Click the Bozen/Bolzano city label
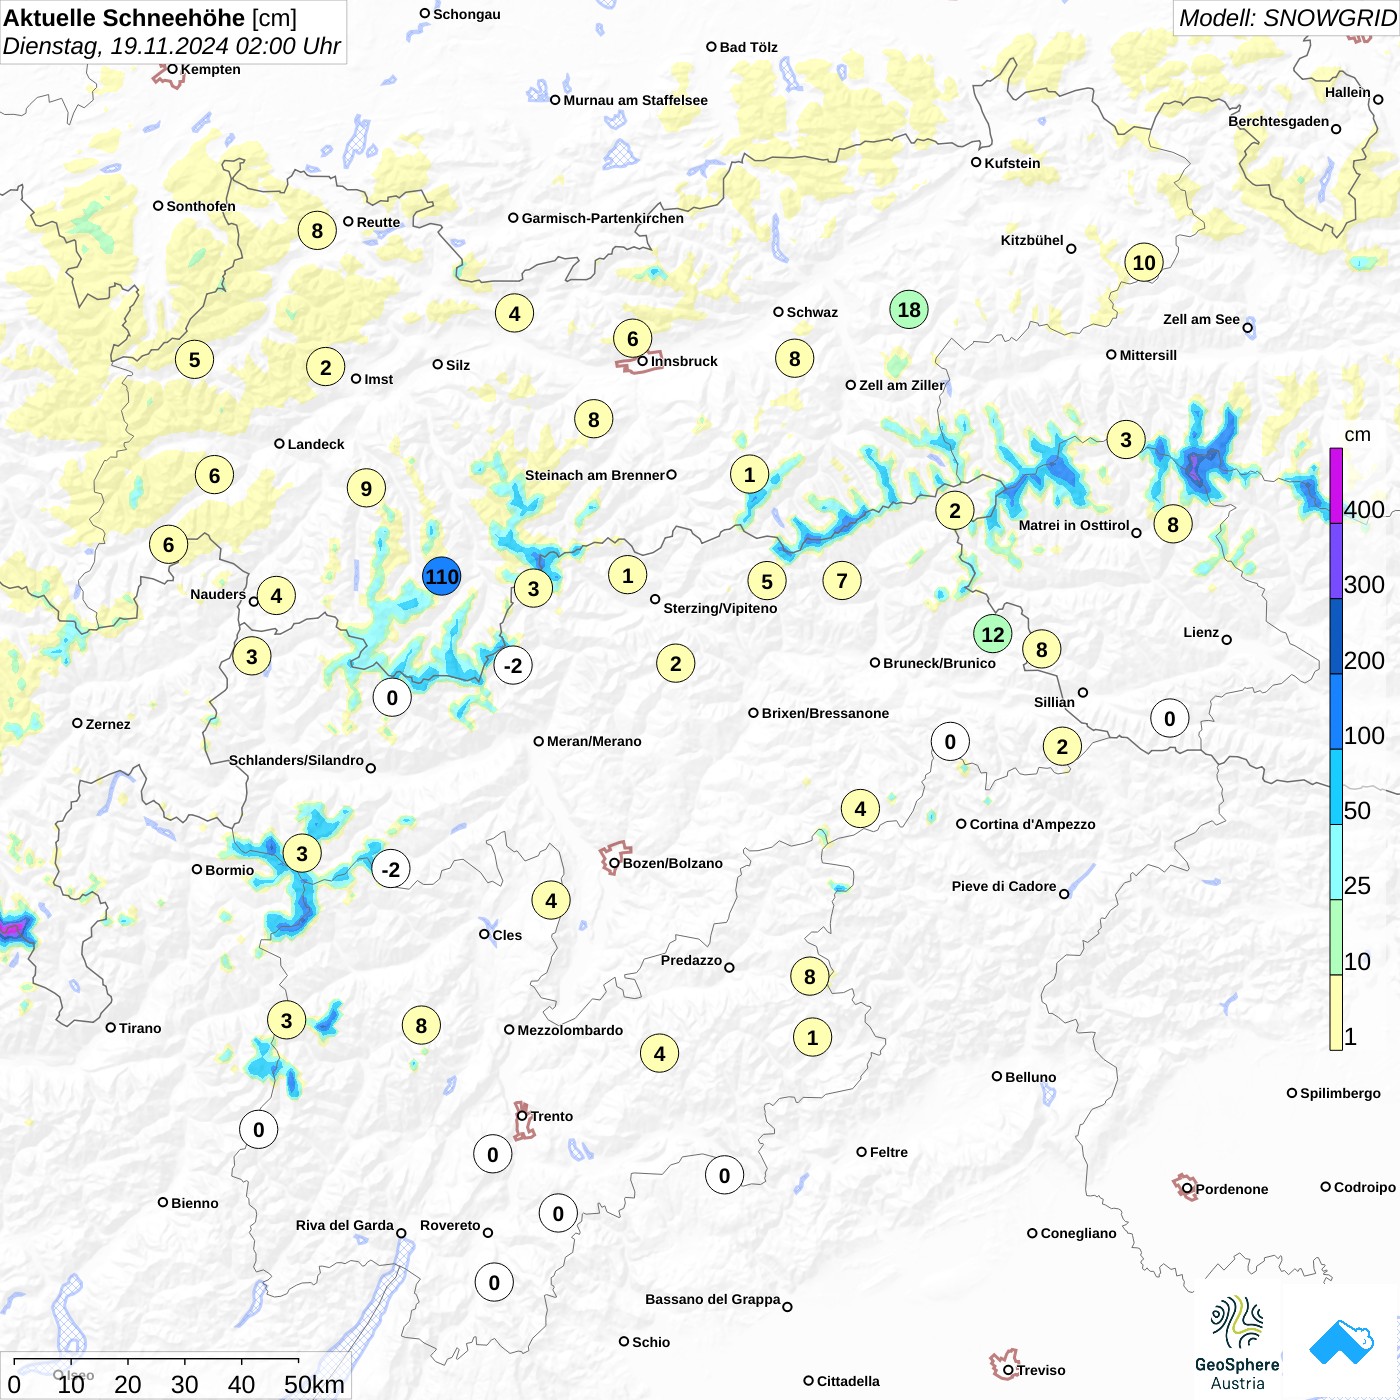Screen dimensions: 1400x1400 pyautogui.click(x=673, y=863)
